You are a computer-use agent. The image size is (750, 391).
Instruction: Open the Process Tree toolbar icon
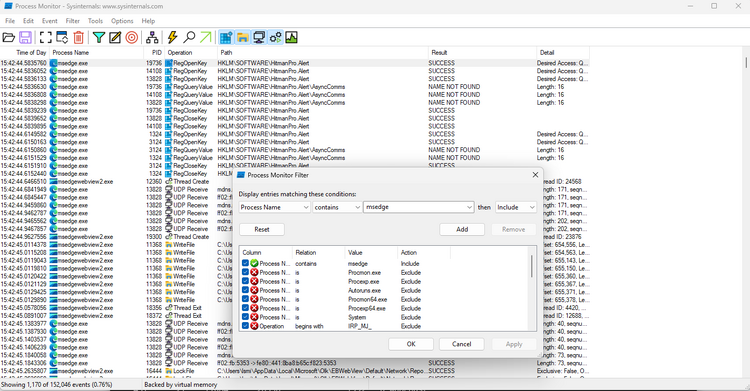click(153, 37)
